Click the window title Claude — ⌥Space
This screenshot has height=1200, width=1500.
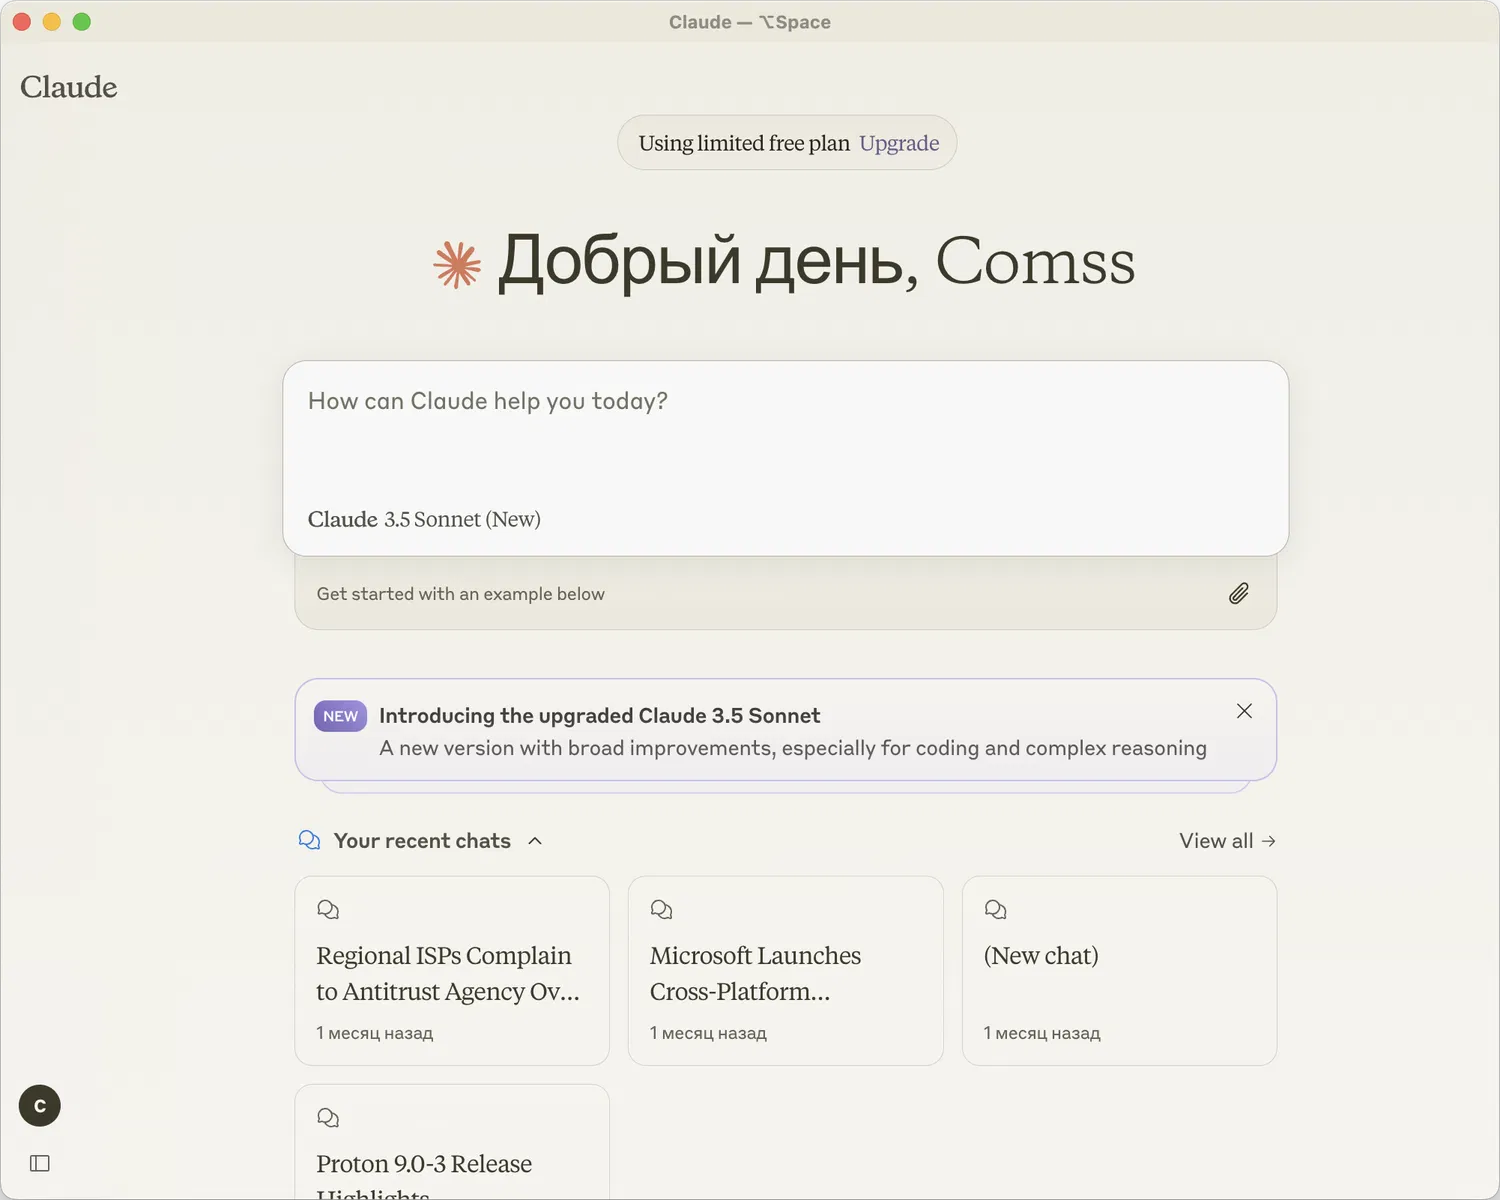point(750,22)
